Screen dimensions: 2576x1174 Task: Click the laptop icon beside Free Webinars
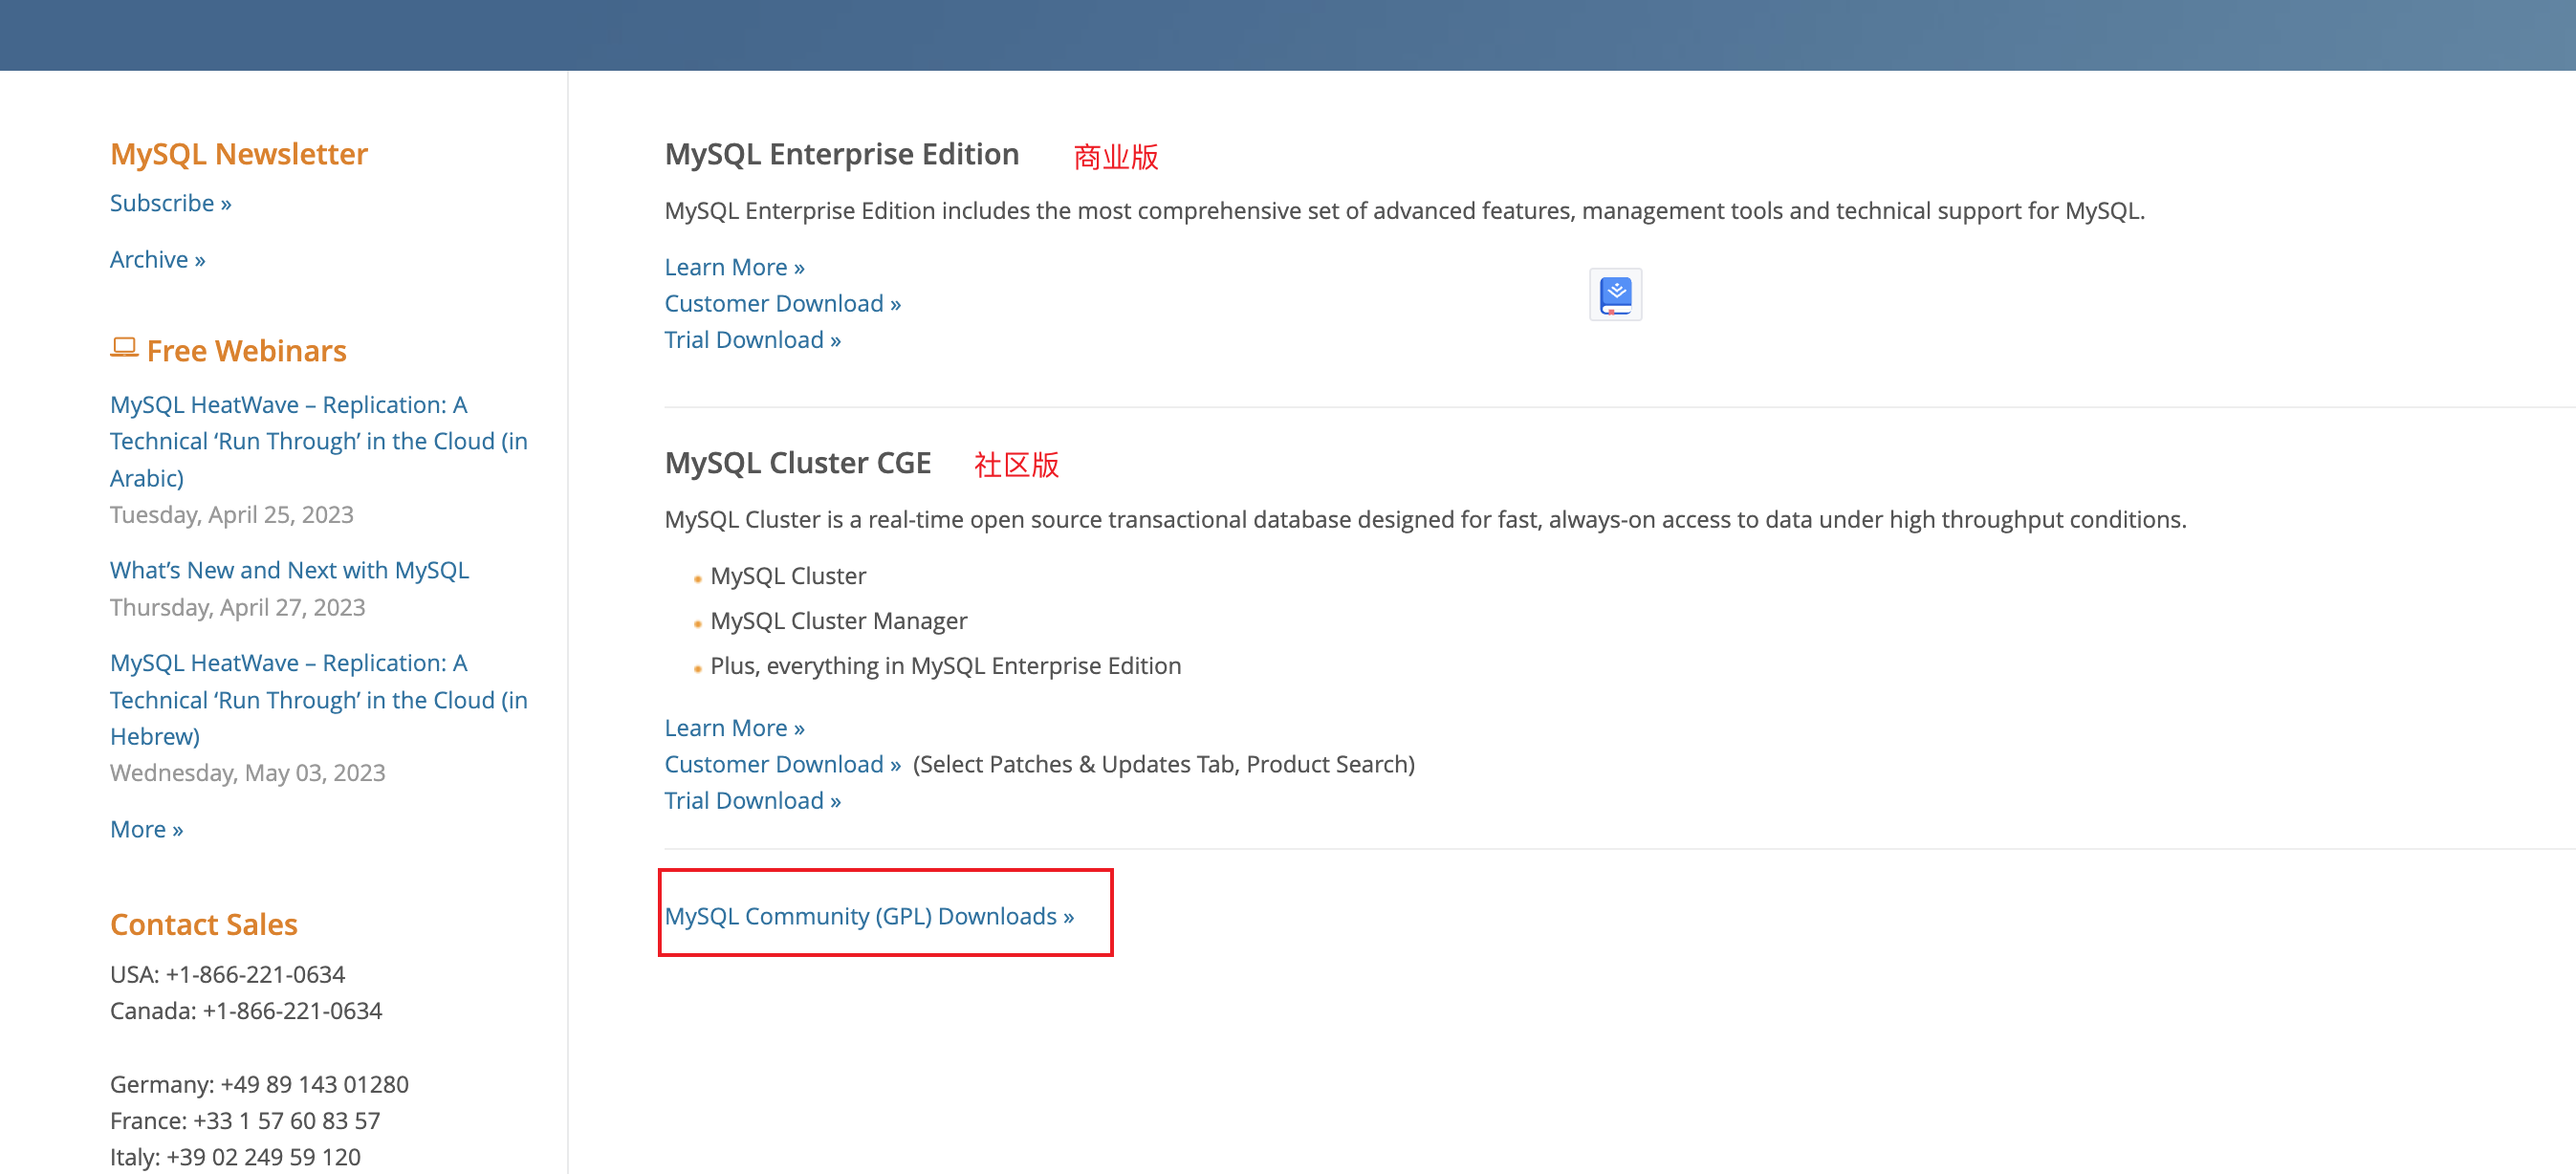(124, 348)
